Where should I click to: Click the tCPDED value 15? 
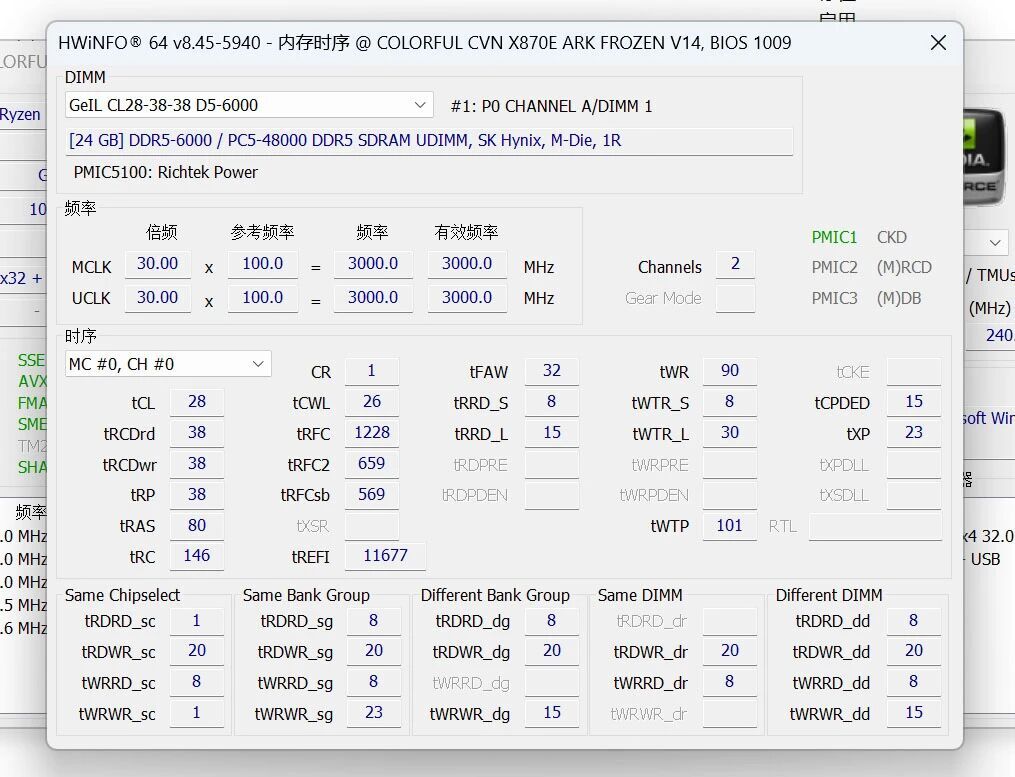point(914,402)
